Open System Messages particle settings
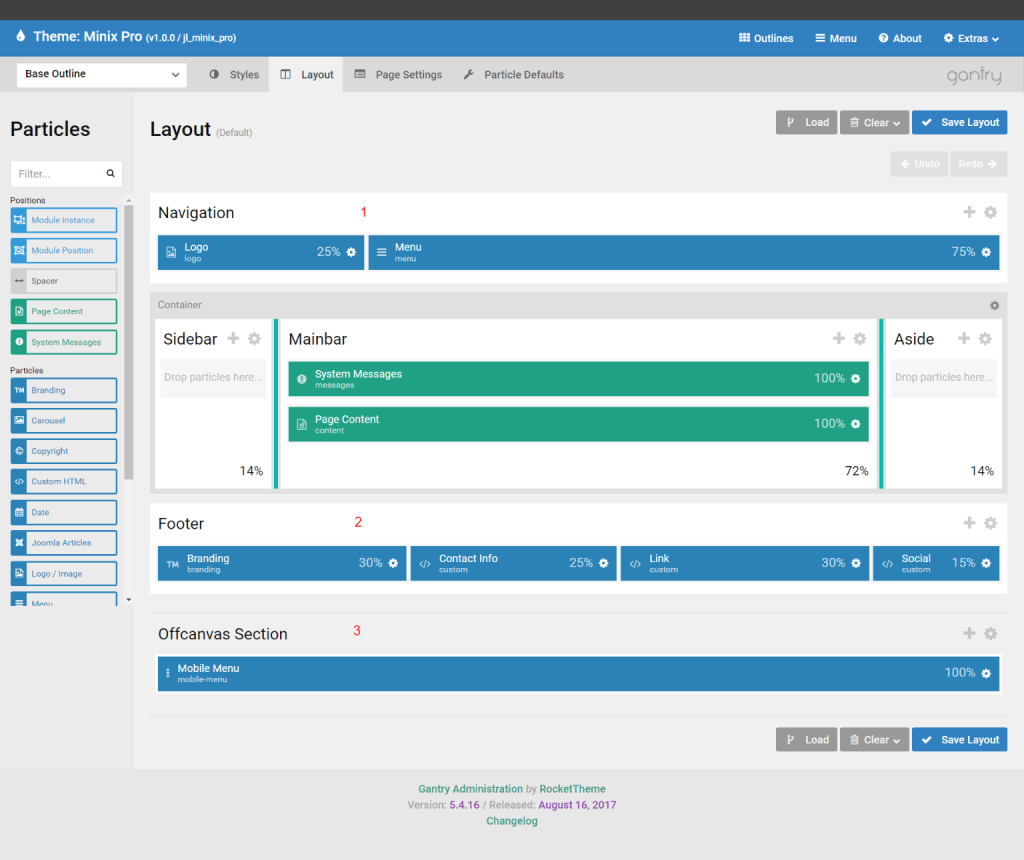The image size is (1024, 860). pyautogui.click(x=855, y=379)
